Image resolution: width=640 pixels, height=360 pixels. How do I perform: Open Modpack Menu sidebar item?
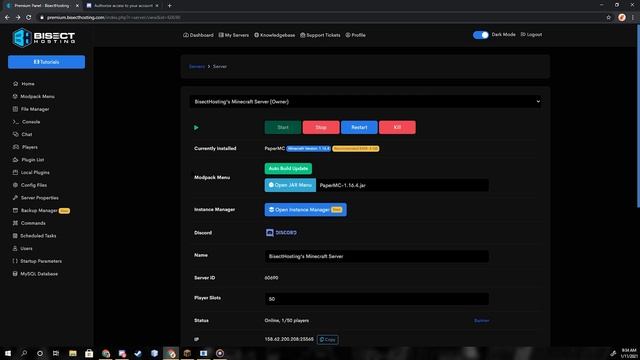coord(33,96)
